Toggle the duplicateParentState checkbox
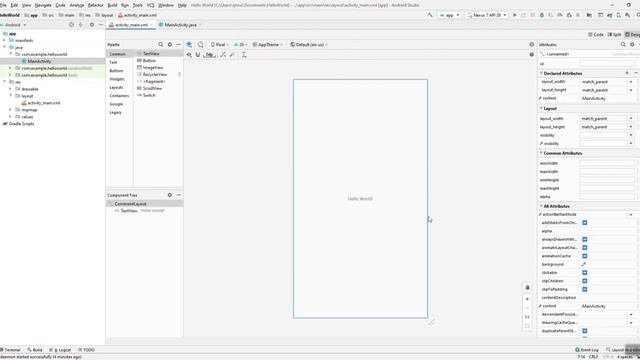Screen dimensions: 640x360 pyautogui.click(x=584, y=331)
